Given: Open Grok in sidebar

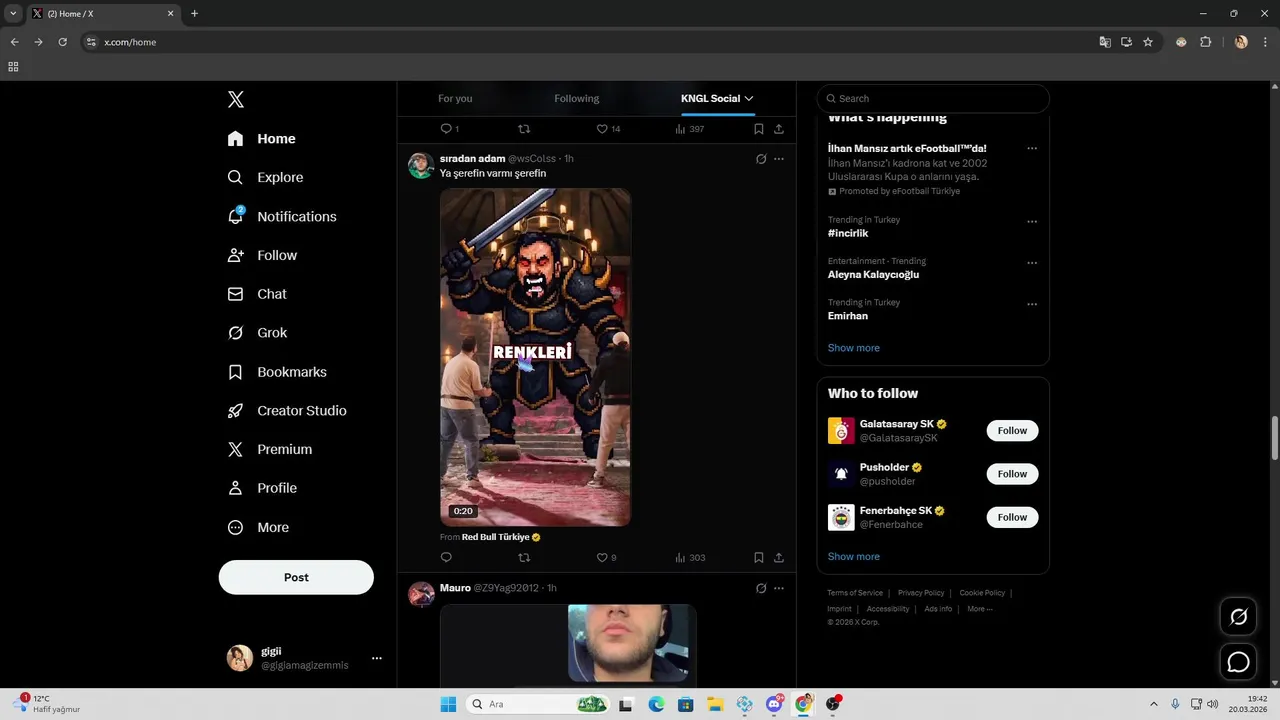Looking at the screenshot, I should coord(258,333).
